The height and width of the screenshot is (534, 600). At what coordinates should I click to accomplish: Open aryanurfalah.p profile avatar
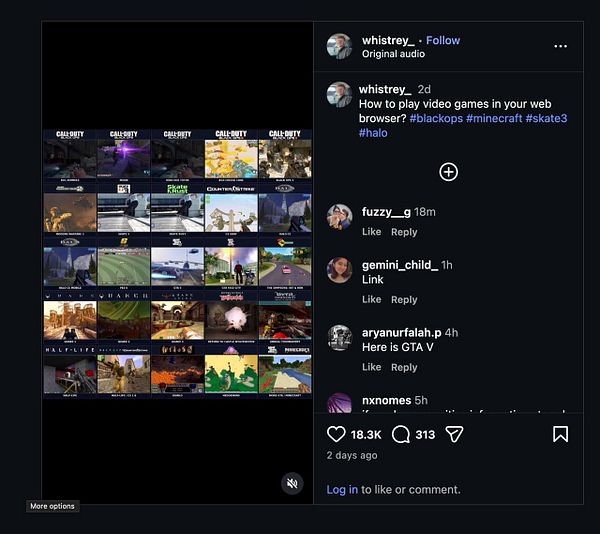coord(339,338)
